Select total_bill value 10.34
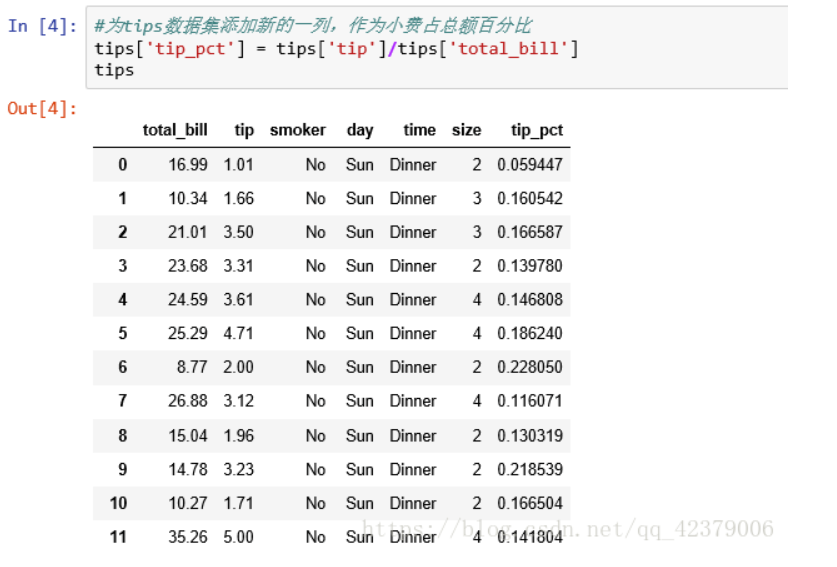The height and width of the screenshot is (567, 837). [x=188, y=199]
